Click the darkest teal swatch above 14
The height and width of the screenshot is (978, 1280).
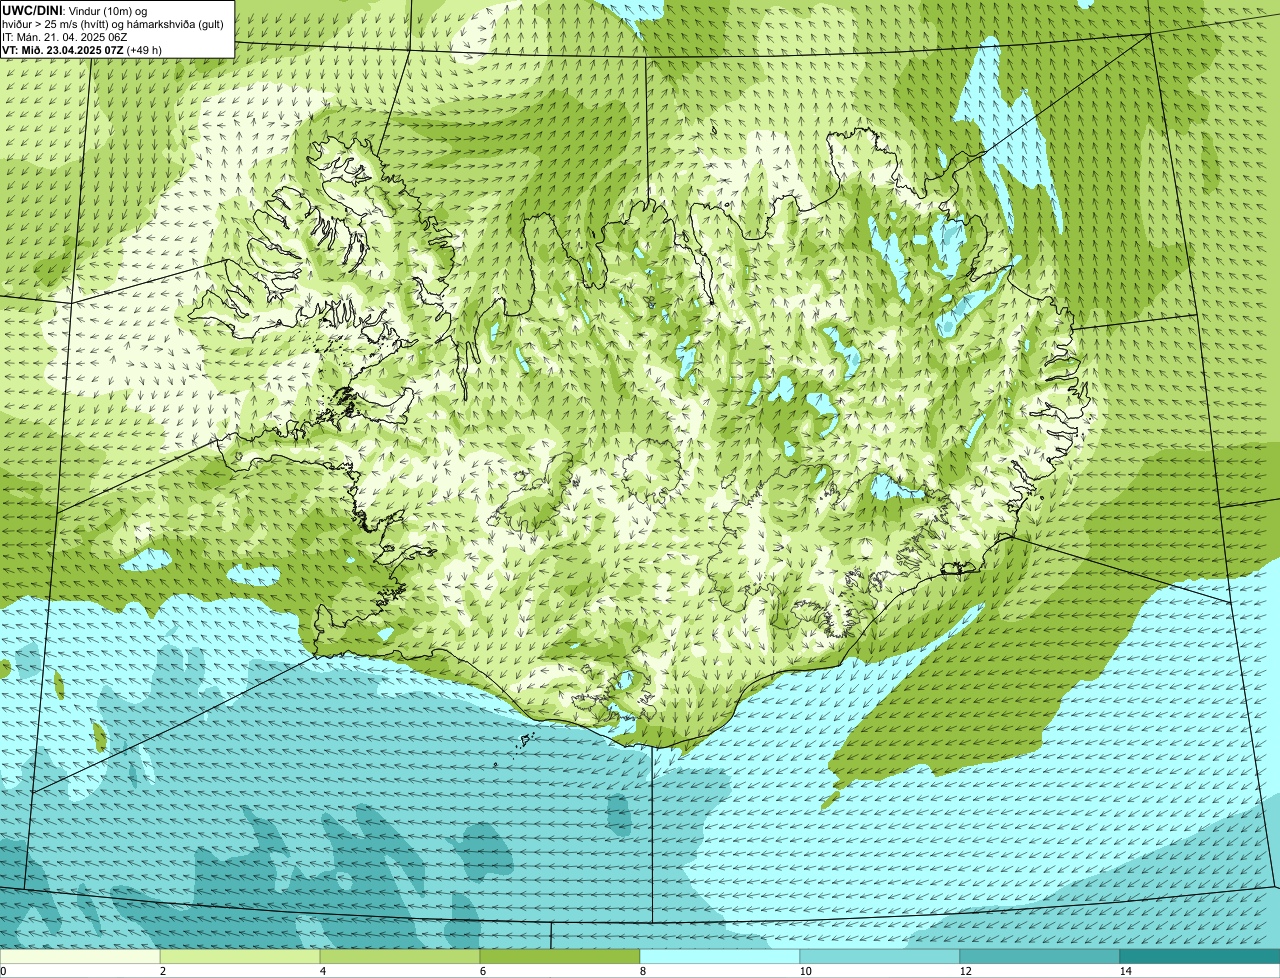click(1200, 956)
